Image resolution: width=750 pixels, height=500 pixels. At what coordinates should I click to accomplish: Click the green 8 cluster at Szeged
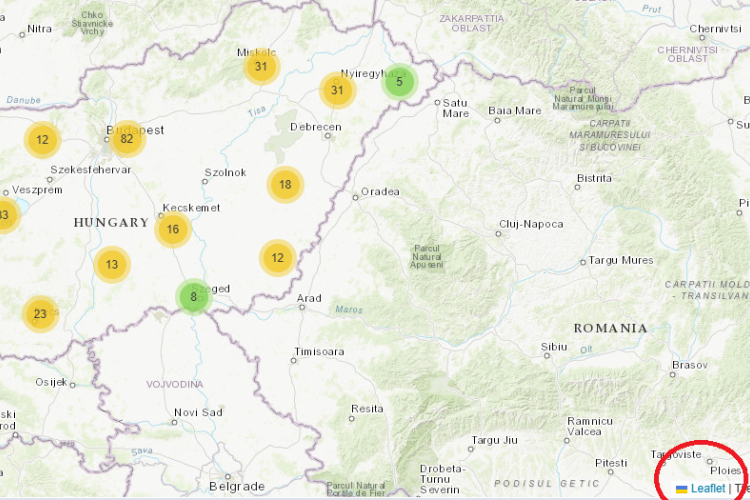click(193, 297)
